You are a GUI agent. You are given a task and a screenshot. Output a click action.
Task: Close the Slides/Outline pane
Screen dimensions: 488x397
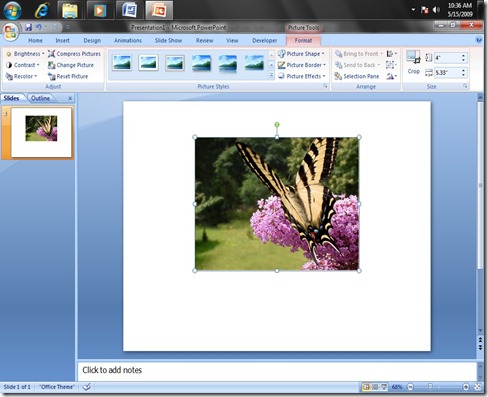tap(70, 98)
